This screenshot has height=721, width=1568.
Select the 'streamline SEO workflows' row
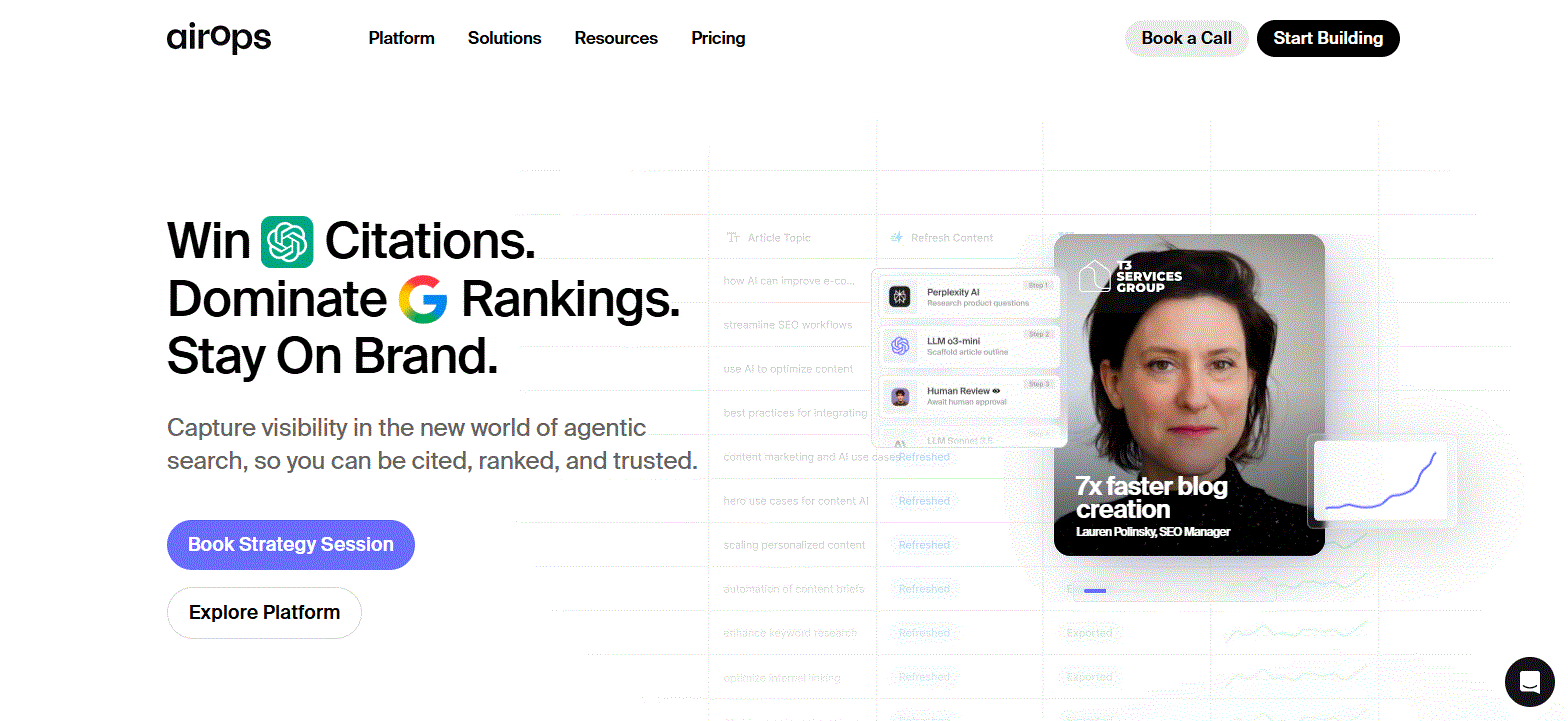[x=788, y=325]
